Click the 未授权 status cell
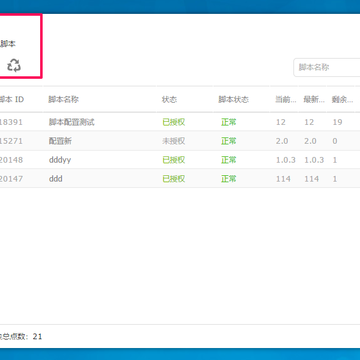Viewport: 360px width, 360px height. pos(174,141)
